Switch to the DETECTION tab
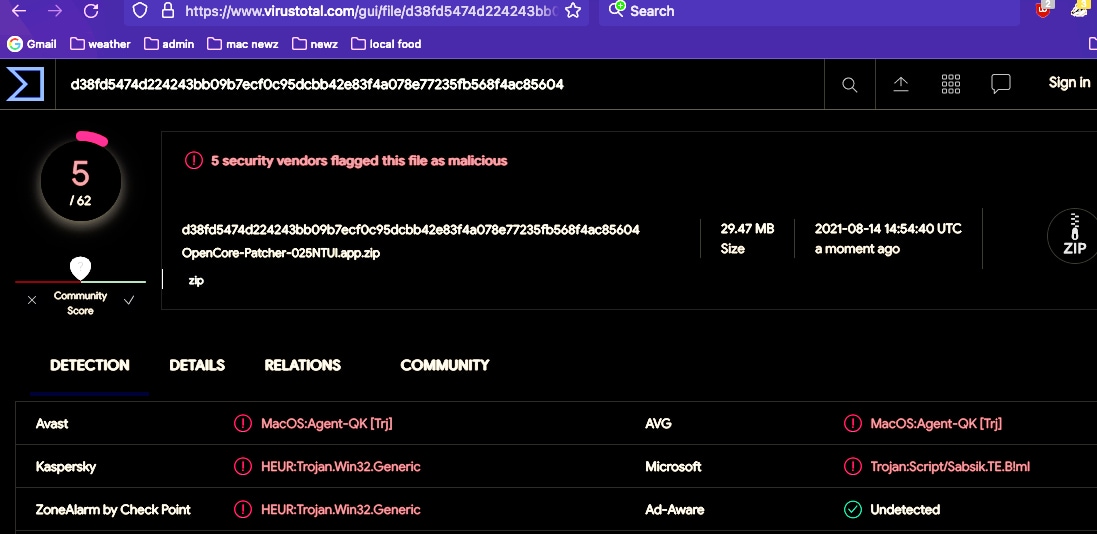Image resolution: width=1097 pixels, height=534 pixels. [90, 365]
